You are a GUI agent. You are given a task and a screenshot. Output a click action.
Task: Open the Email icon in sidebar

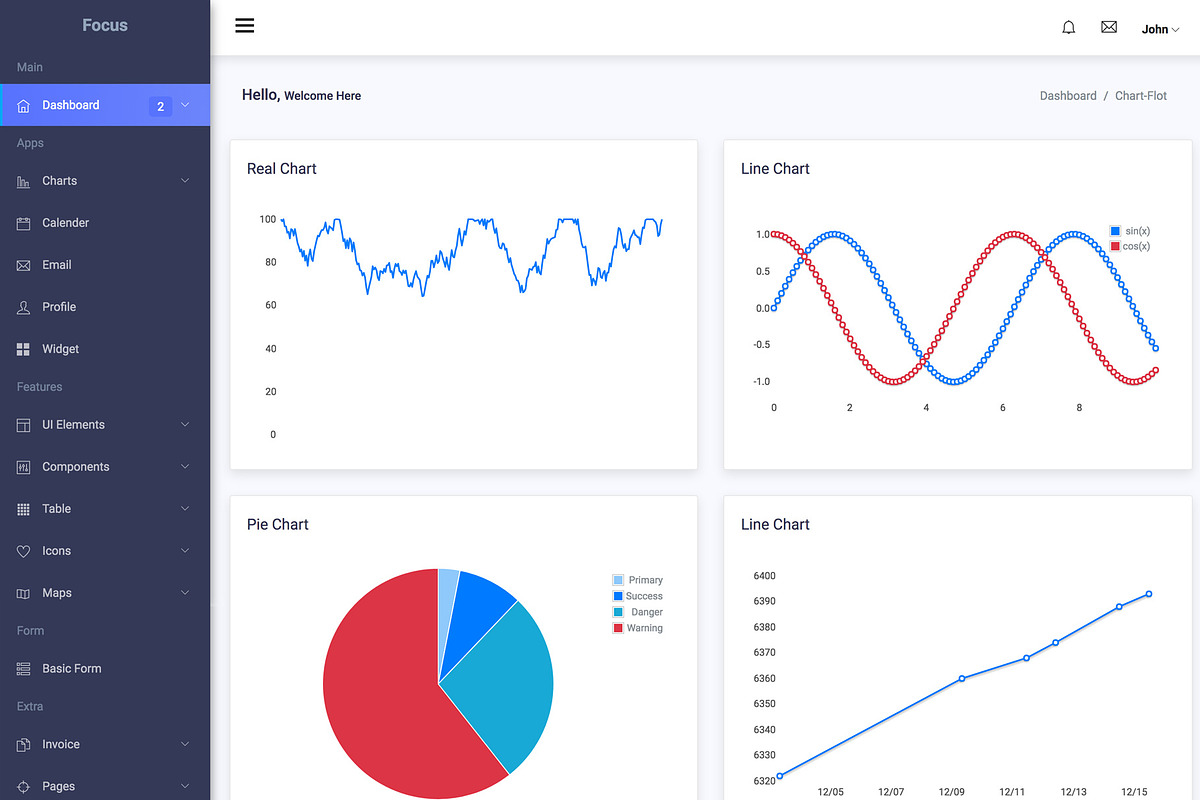pos(22,264)
